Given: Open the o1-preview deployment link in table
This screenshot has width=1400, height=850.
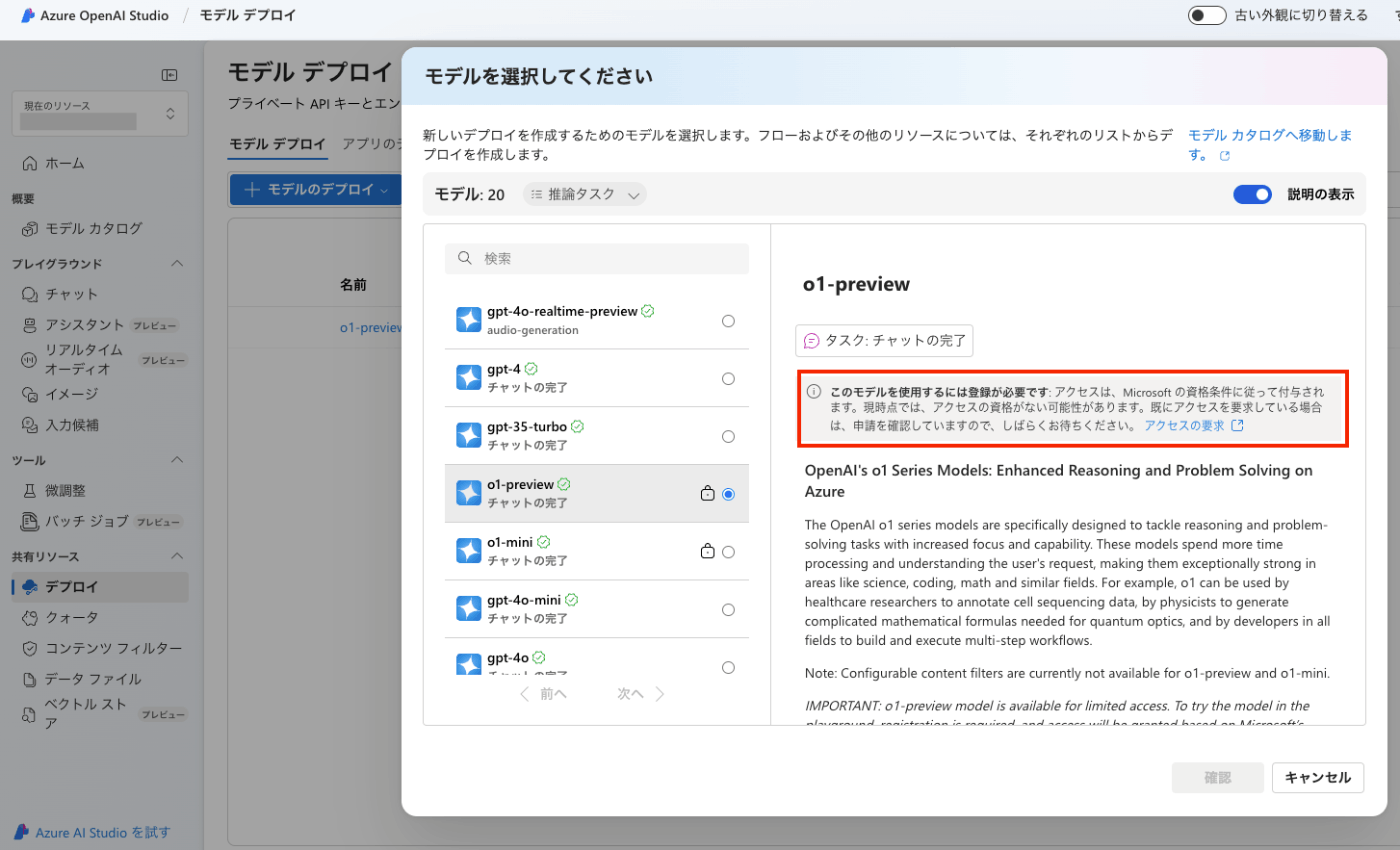Looking at the screenshot, I should tap(370, 327).
